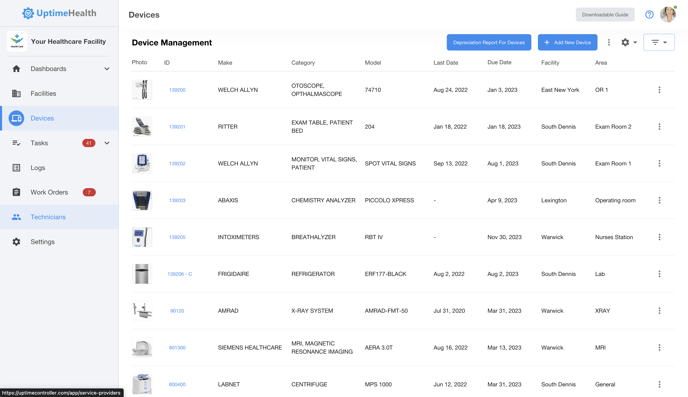Viewport: 688px width, 397px height.
Task: Open device ID 139203 link
Action: tap(177, 200)
